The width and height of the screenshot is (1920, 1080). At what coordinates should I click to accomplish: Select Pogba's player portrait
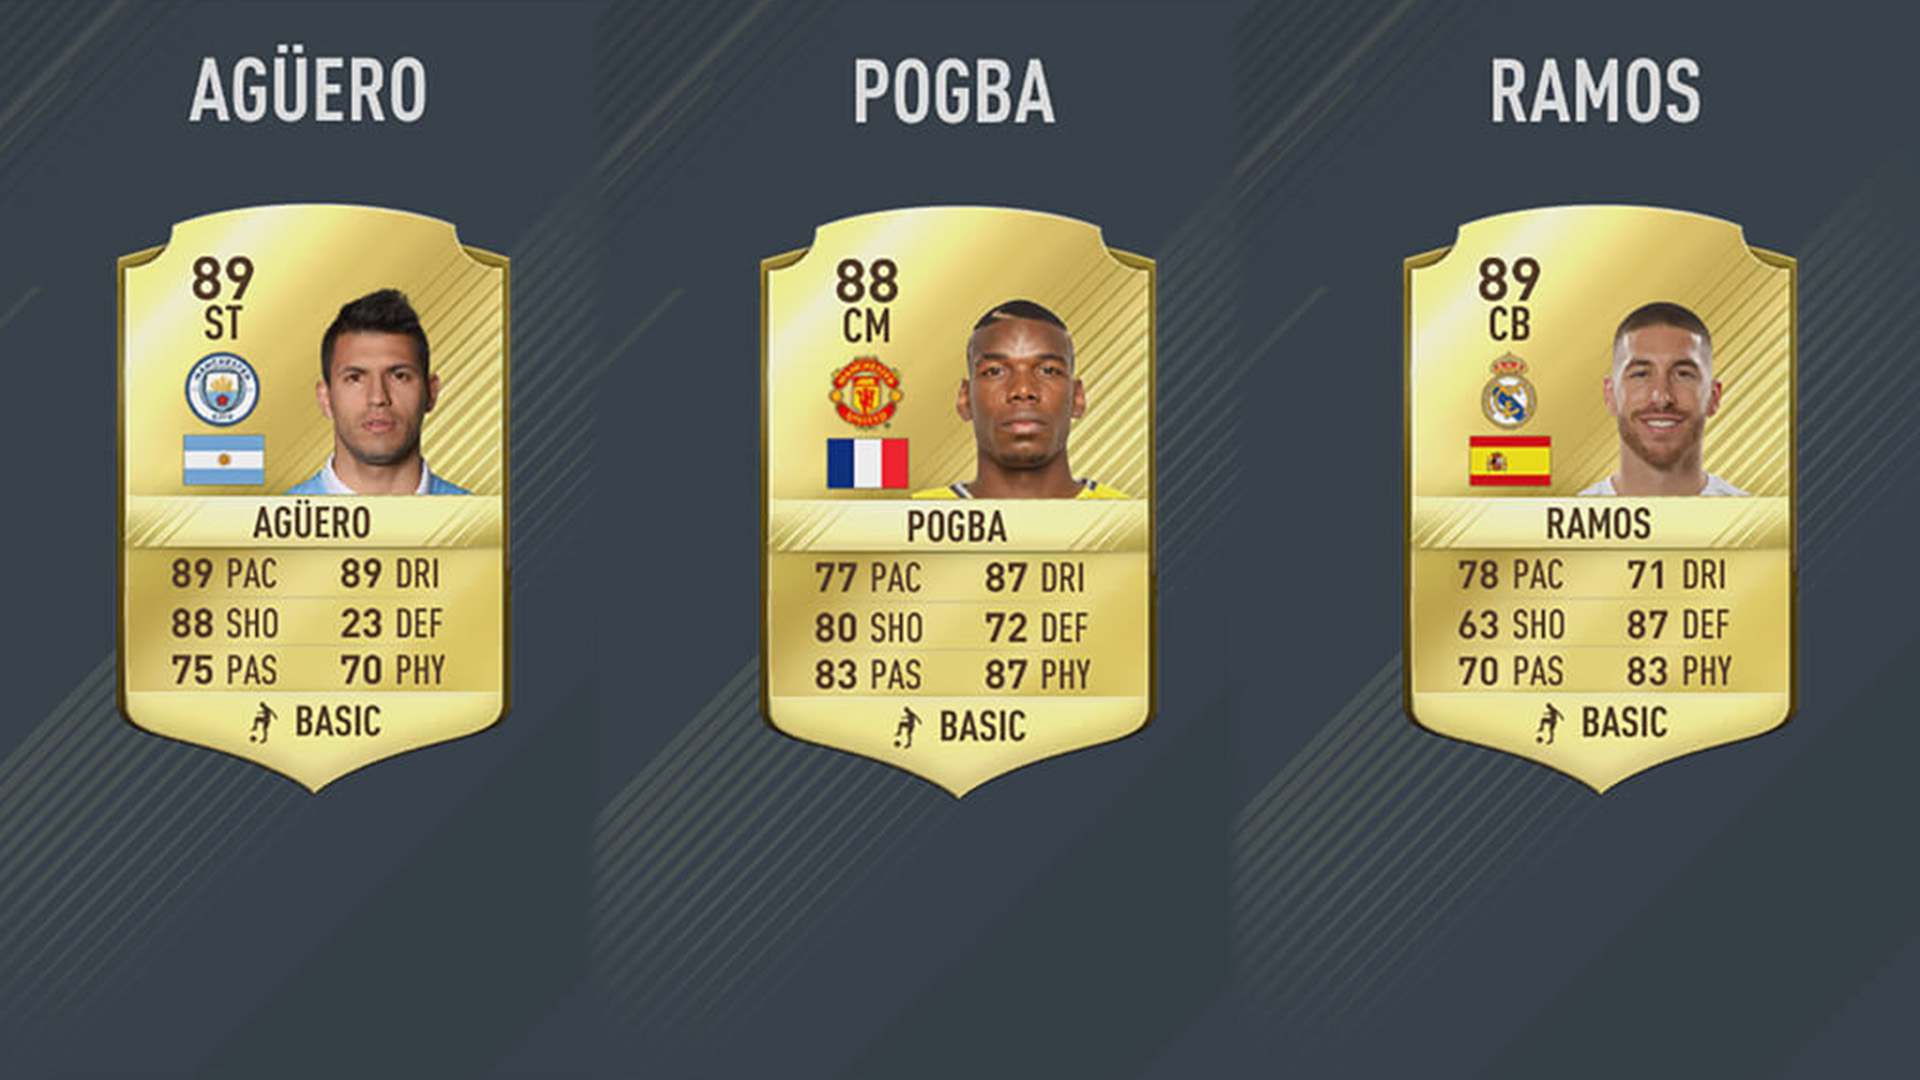tap(1021, 399)
